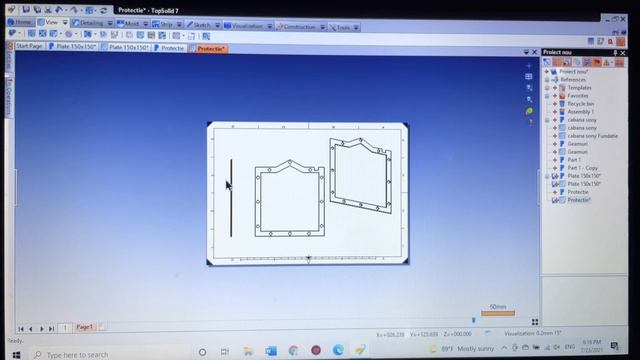640x360 pixels.
Task: Expand the Part 1 - Copy node
Action: click(555, 168)
